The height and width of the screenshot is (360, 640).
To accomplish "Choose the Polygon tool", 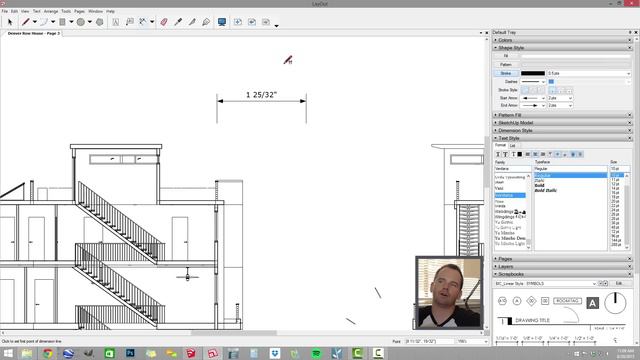I will click(100, 22).
